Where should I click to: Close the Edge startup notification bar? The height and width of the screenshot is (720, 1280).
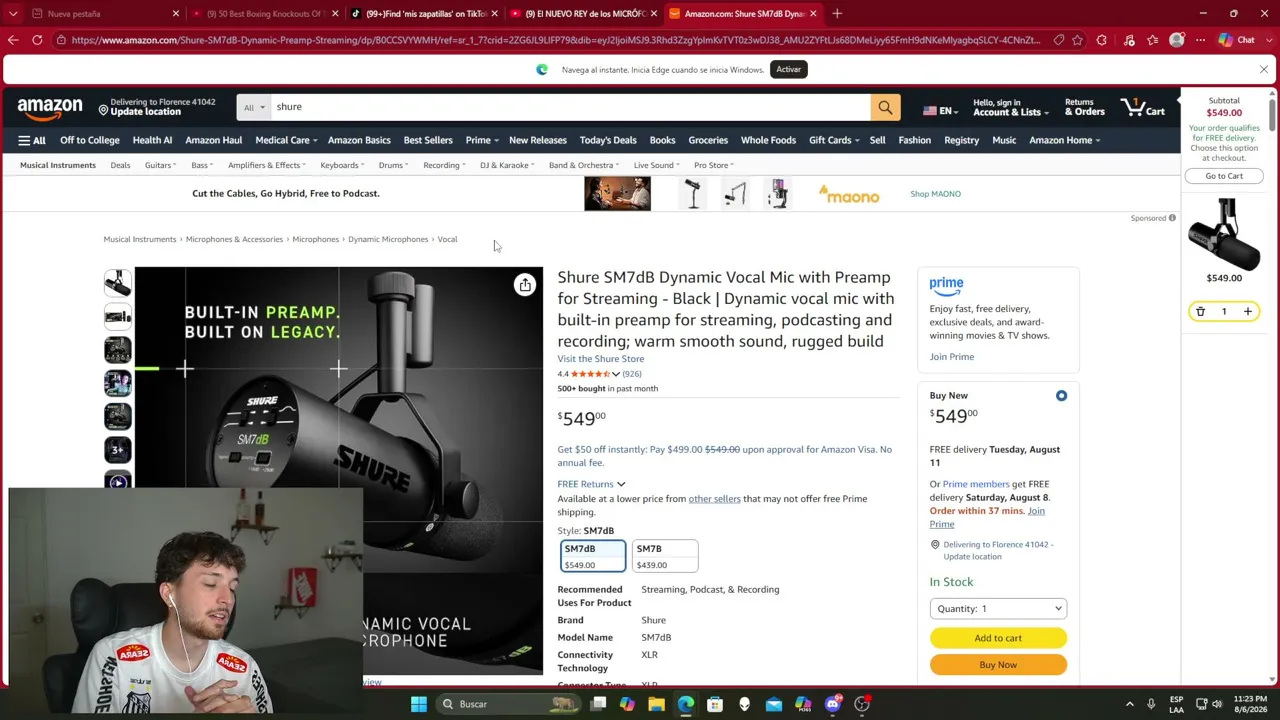pyautogui.click(x=1264, y=70)
